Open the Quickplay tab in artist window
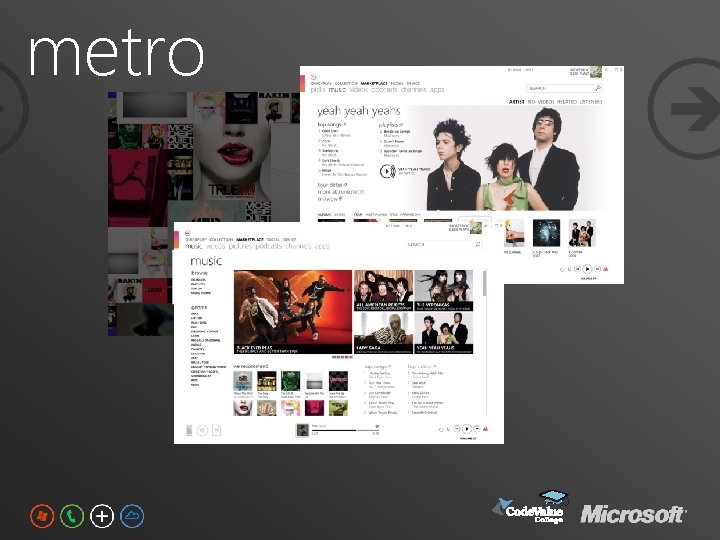 click(x=321, y=83)
